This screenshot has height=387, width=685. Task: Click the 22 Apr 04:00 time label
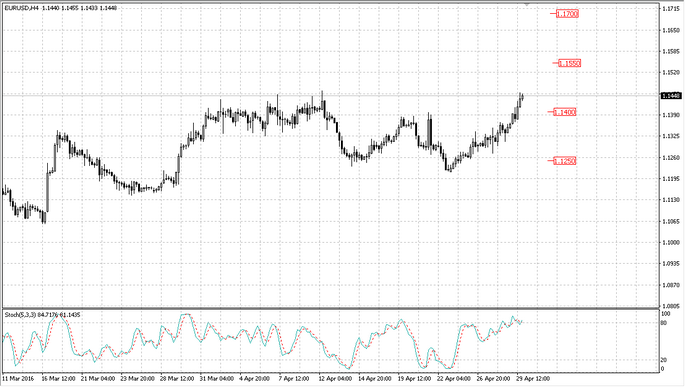click(454, 379)
